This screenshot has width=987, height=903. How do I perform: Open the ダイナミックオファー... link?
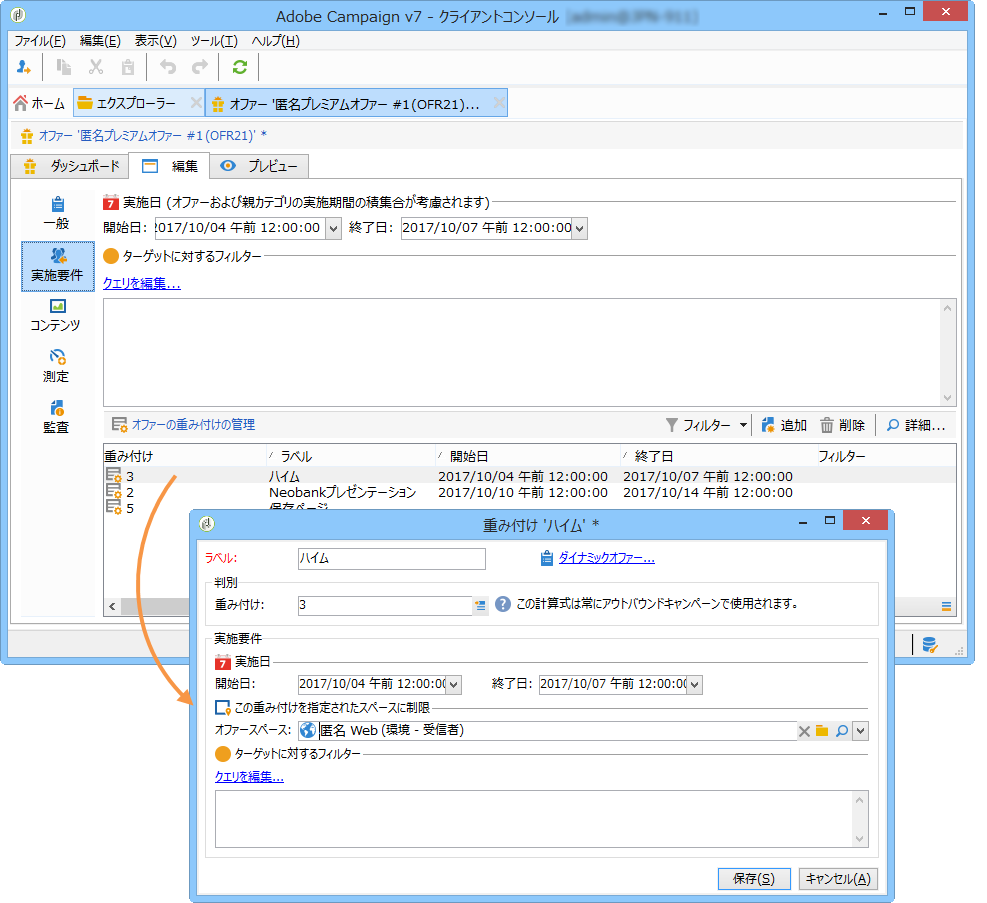(x=607, y=558)
